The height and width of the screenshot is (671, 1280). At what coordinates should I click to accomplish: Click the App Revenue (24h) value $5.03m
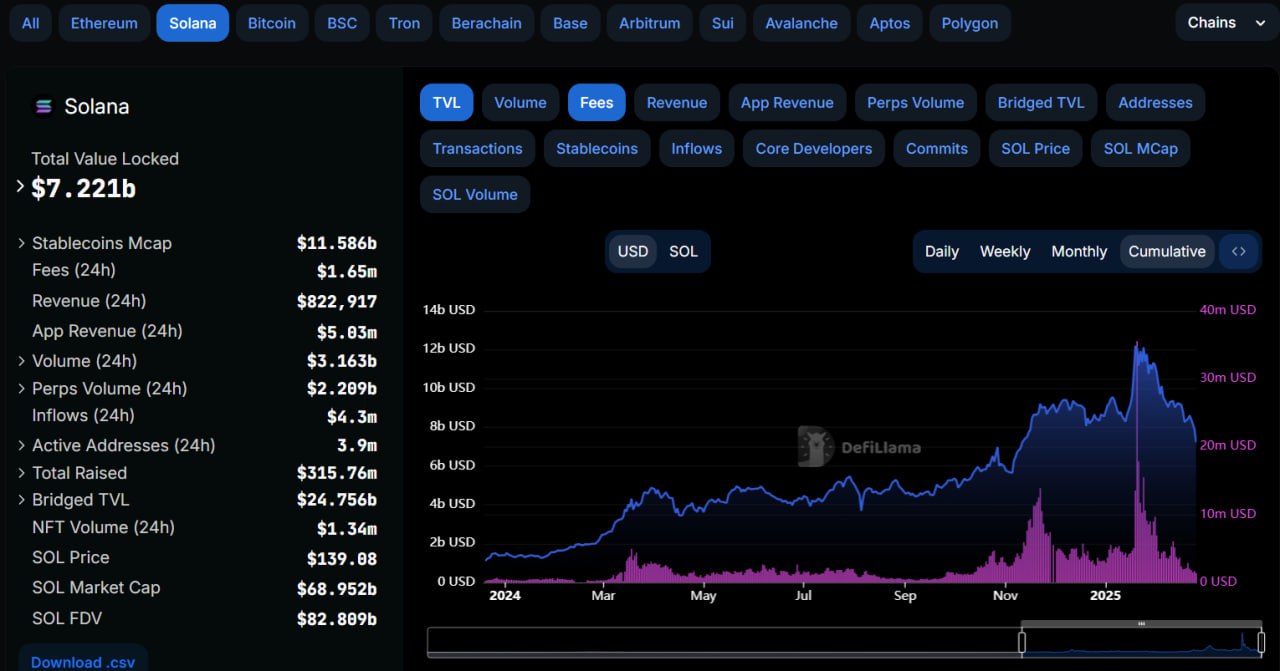(x=347, y=332)
